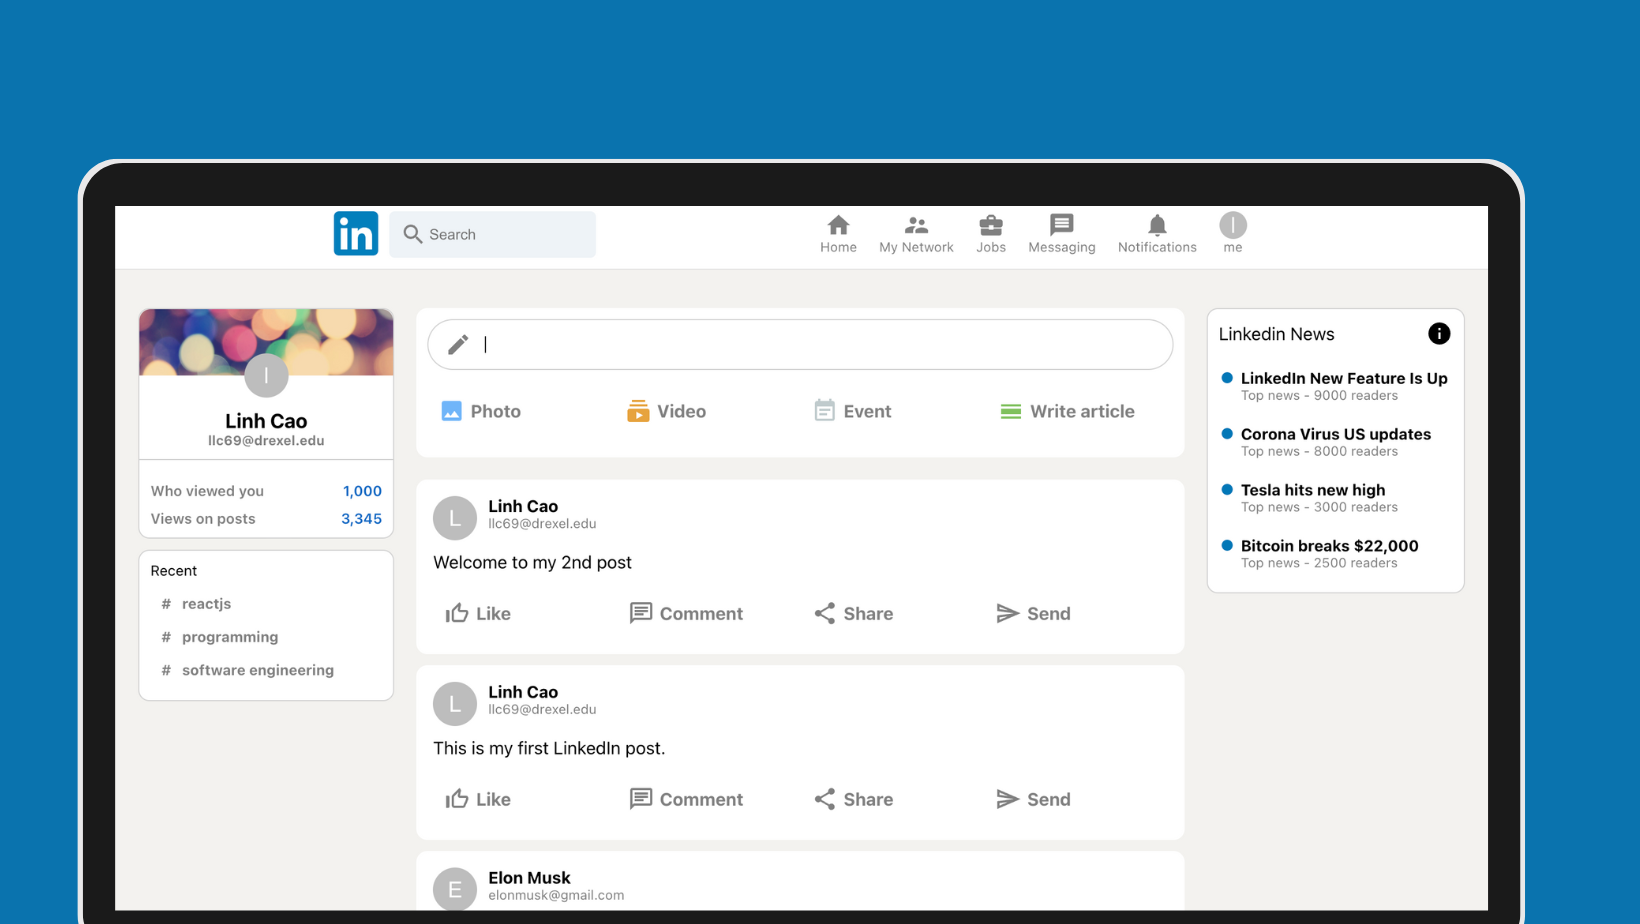1640x924 pixels.
Task: Open the 'software engineering' recent hashtag
Action: (x=258, y=670)
